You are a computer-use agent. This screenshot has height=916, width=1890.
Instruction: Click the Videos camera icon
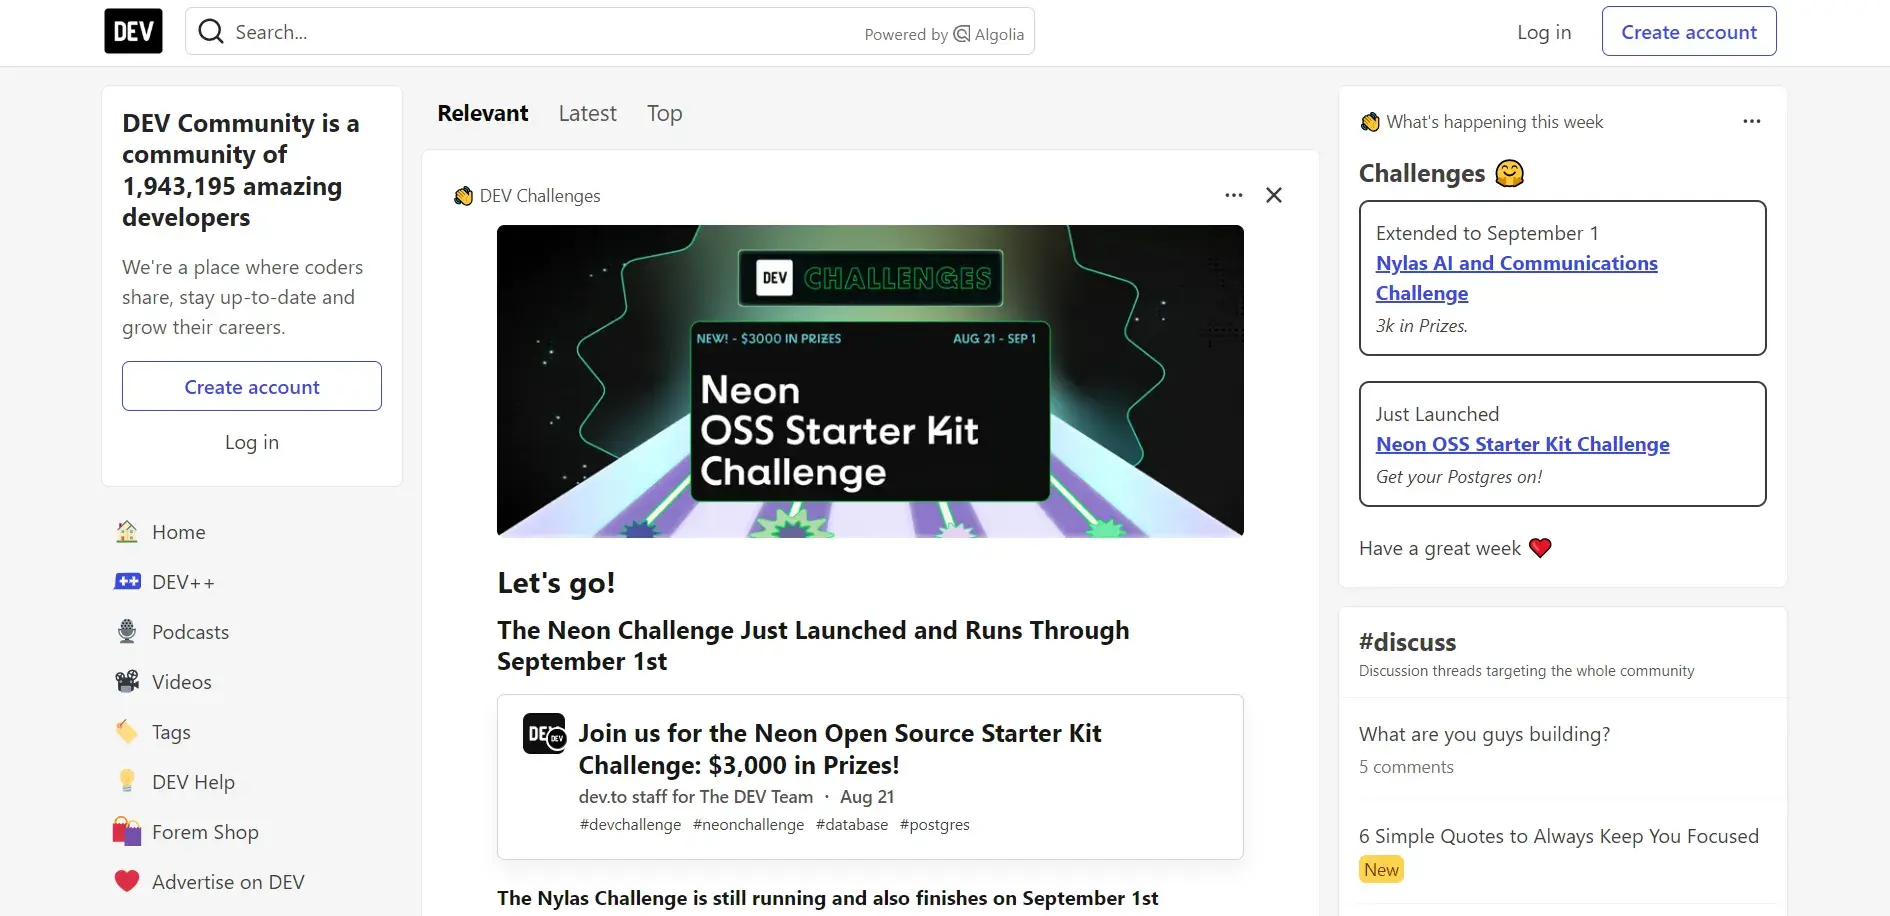coord(127,681)
